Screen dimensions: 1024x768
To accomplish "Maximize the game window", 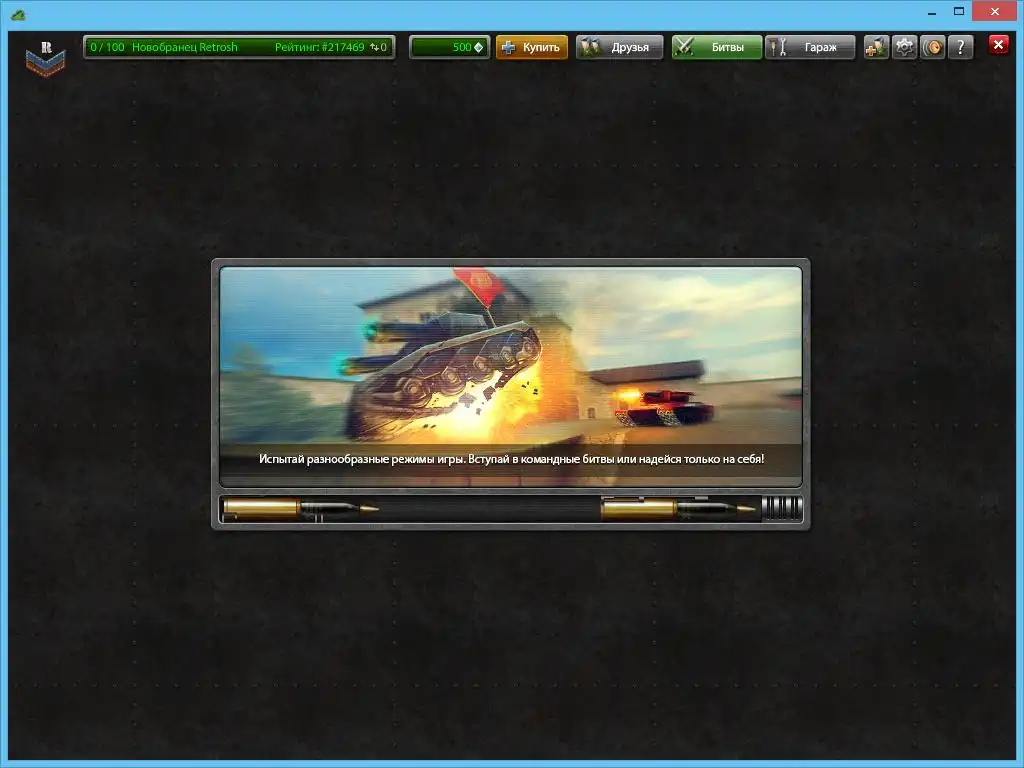I will pos(959,12).
